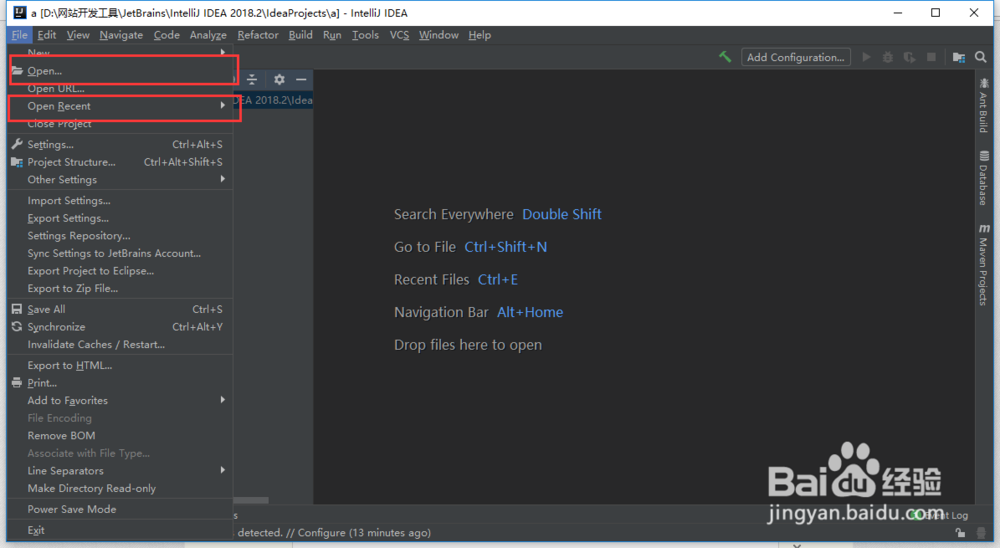The image size is (1000, 548).
Task: Click the horizontal scrollbar in project panel
Action: click(251, 500)
